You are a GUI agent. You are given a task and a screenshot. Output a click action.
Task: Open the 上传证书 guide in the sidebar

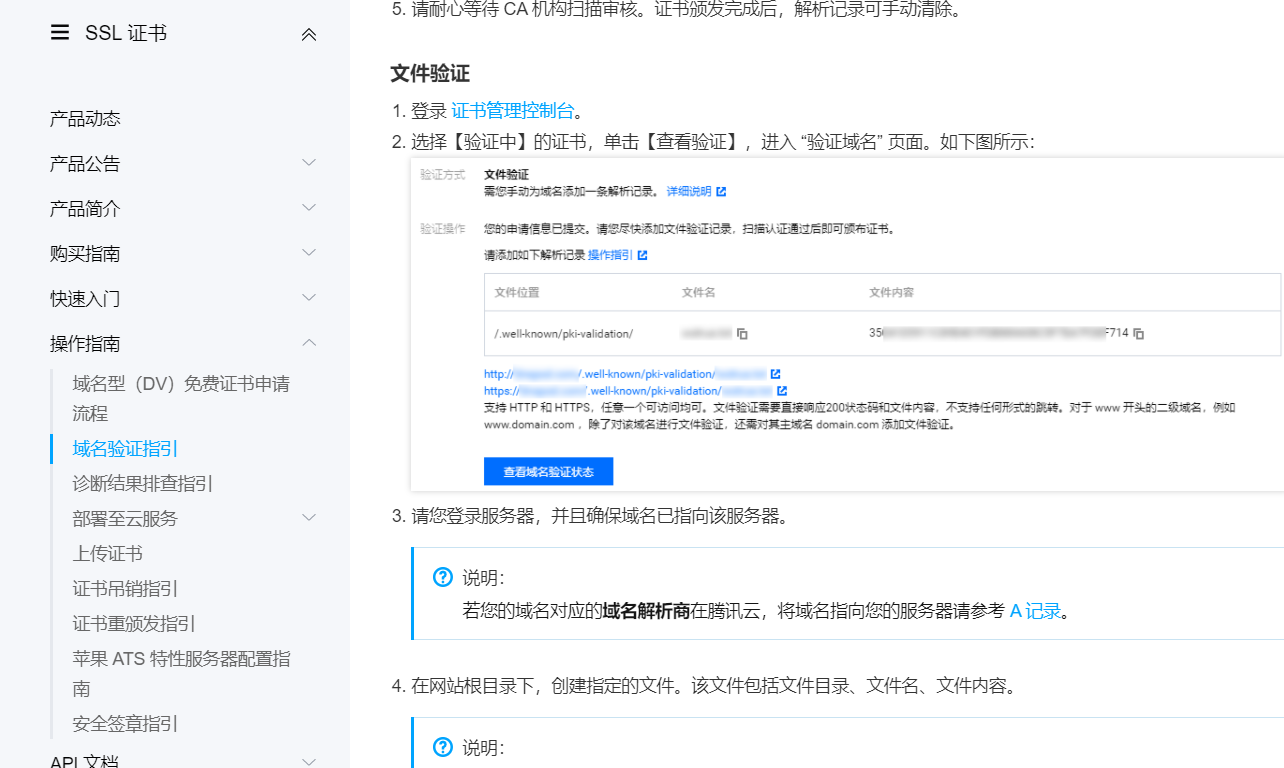coord(105,553)
